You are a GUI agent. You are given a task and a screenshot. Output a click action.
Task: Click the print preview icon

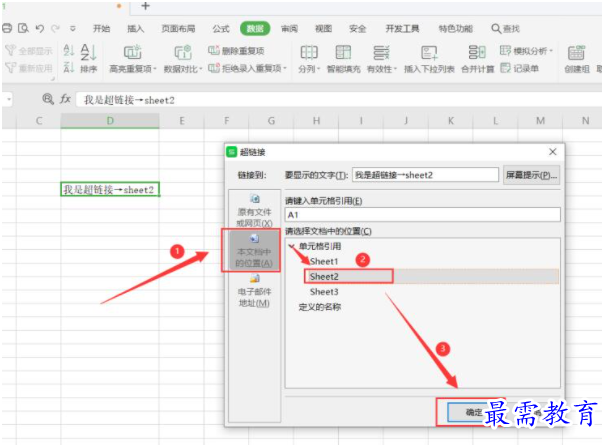pyautogui.click(x=24, y=28)
